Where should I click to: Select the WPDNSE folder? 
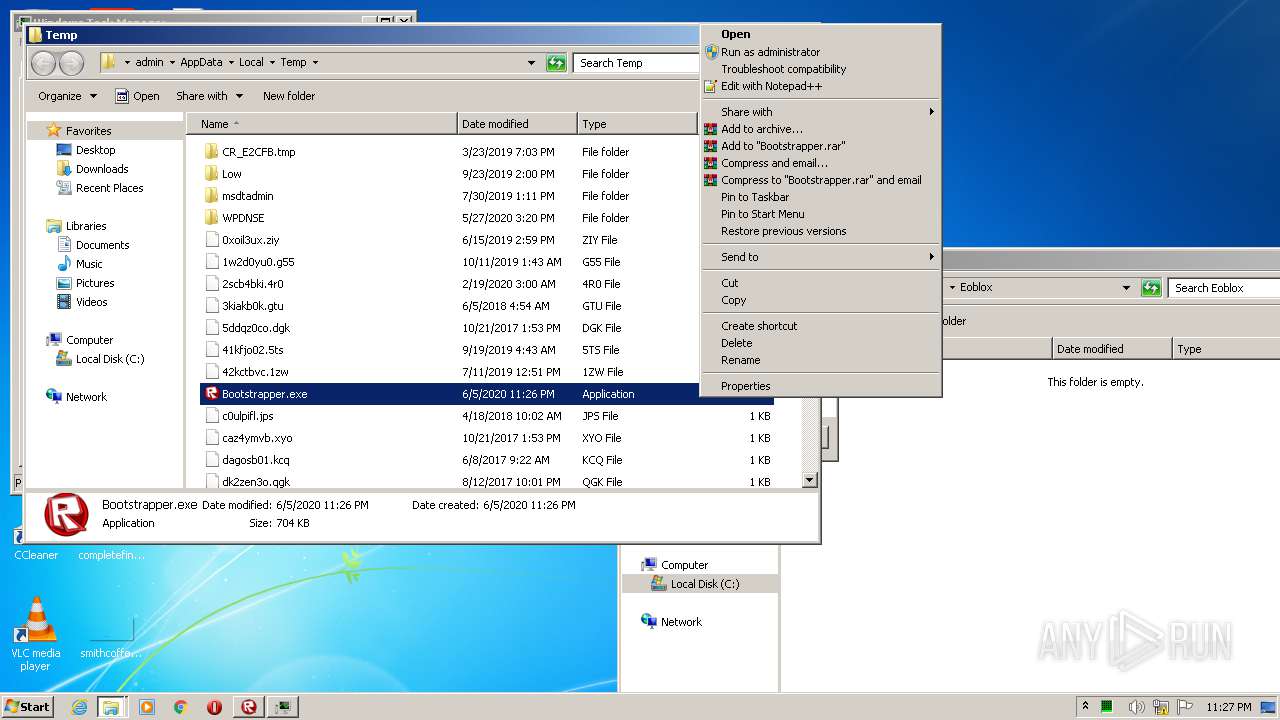tap(243, 218)
